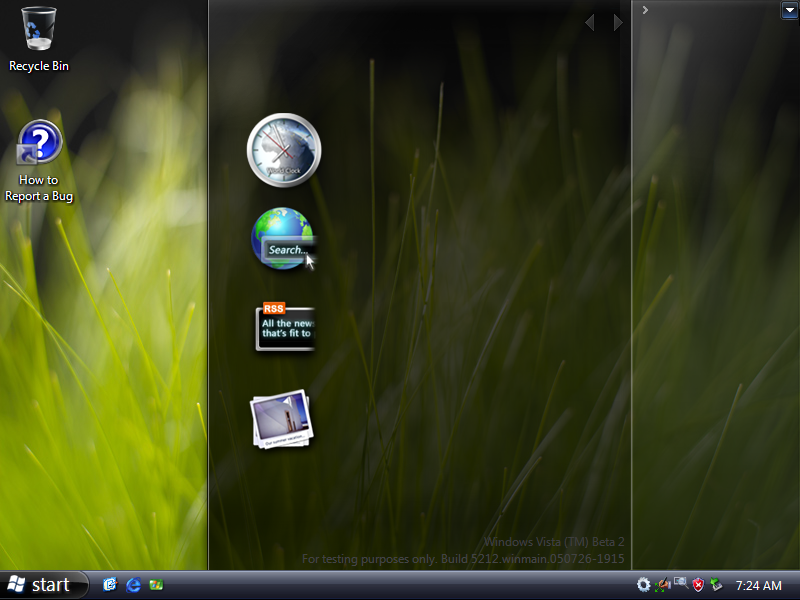Pick the RSS news feed gadget
This screenshot has height=600, width=800.
point(285,327)
